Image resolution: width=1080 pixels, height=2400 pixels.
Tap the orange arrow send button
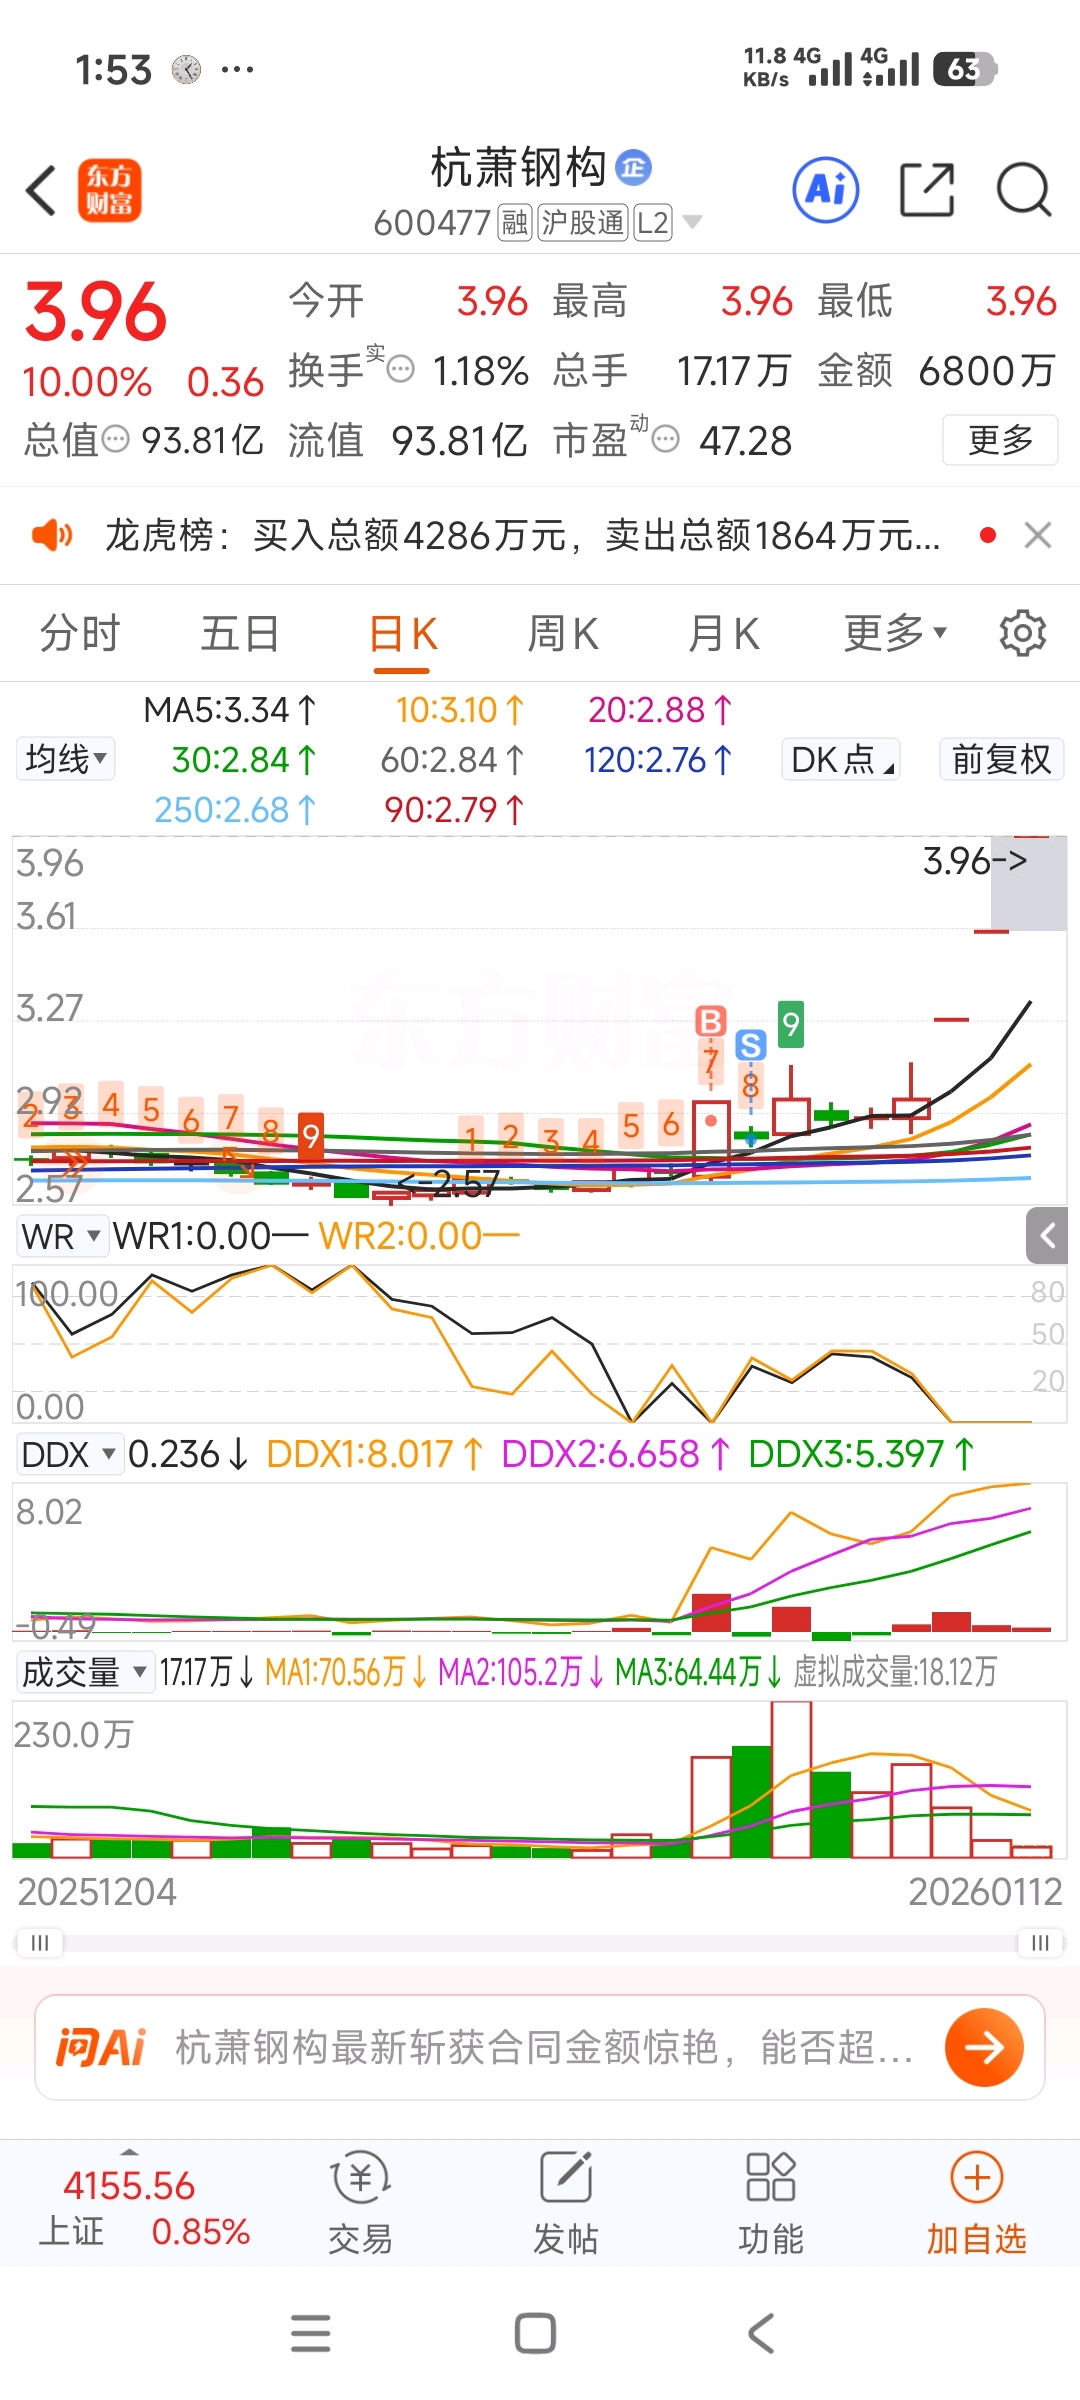point(984,2048)
